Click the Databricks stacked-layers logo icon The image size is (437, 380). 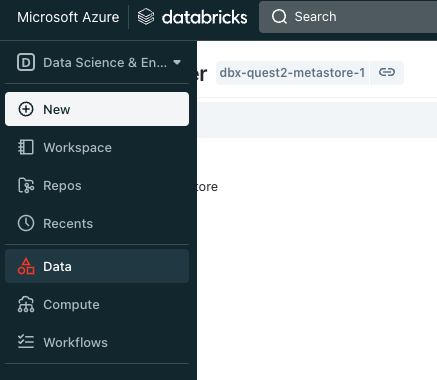[x=146, y=17]
